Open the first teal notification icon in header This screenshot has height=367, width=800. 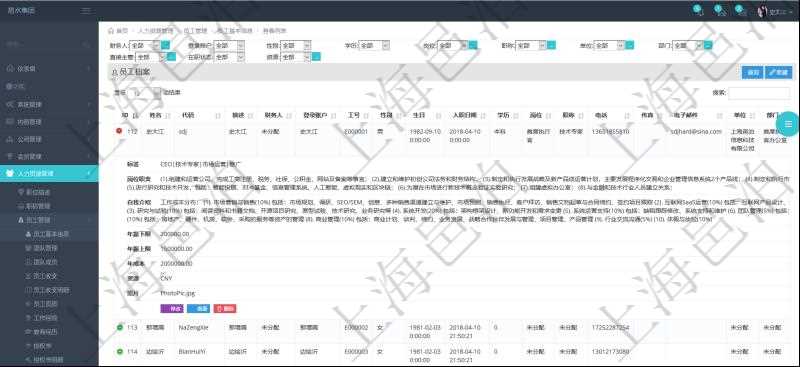click(698, 10)
